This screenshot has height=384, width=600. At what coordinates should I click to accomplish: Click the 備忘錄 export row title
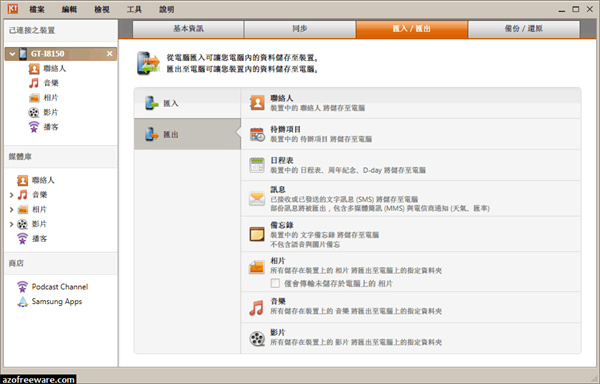coord(282,225)
